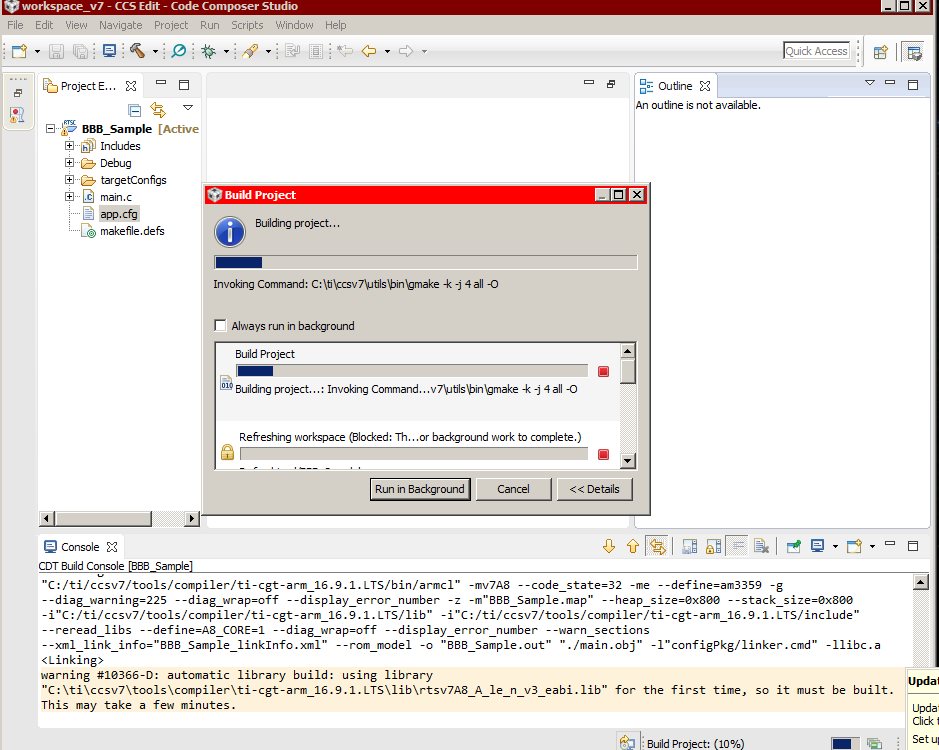This screenshot has width=939, height=750.
Task: Open the Debug bug dropdown arrow
Action: coord(226,52)
